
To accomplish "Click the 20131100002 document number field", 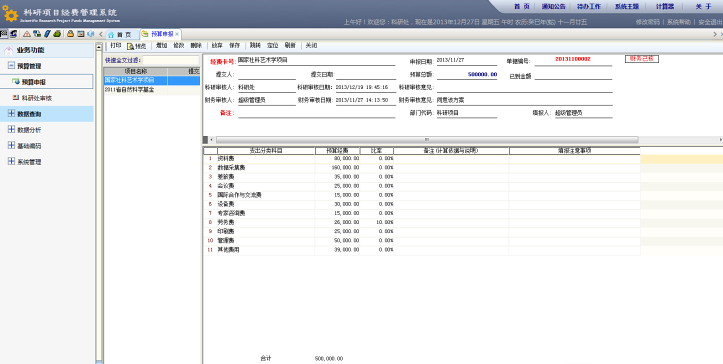I will click(573, 60).
